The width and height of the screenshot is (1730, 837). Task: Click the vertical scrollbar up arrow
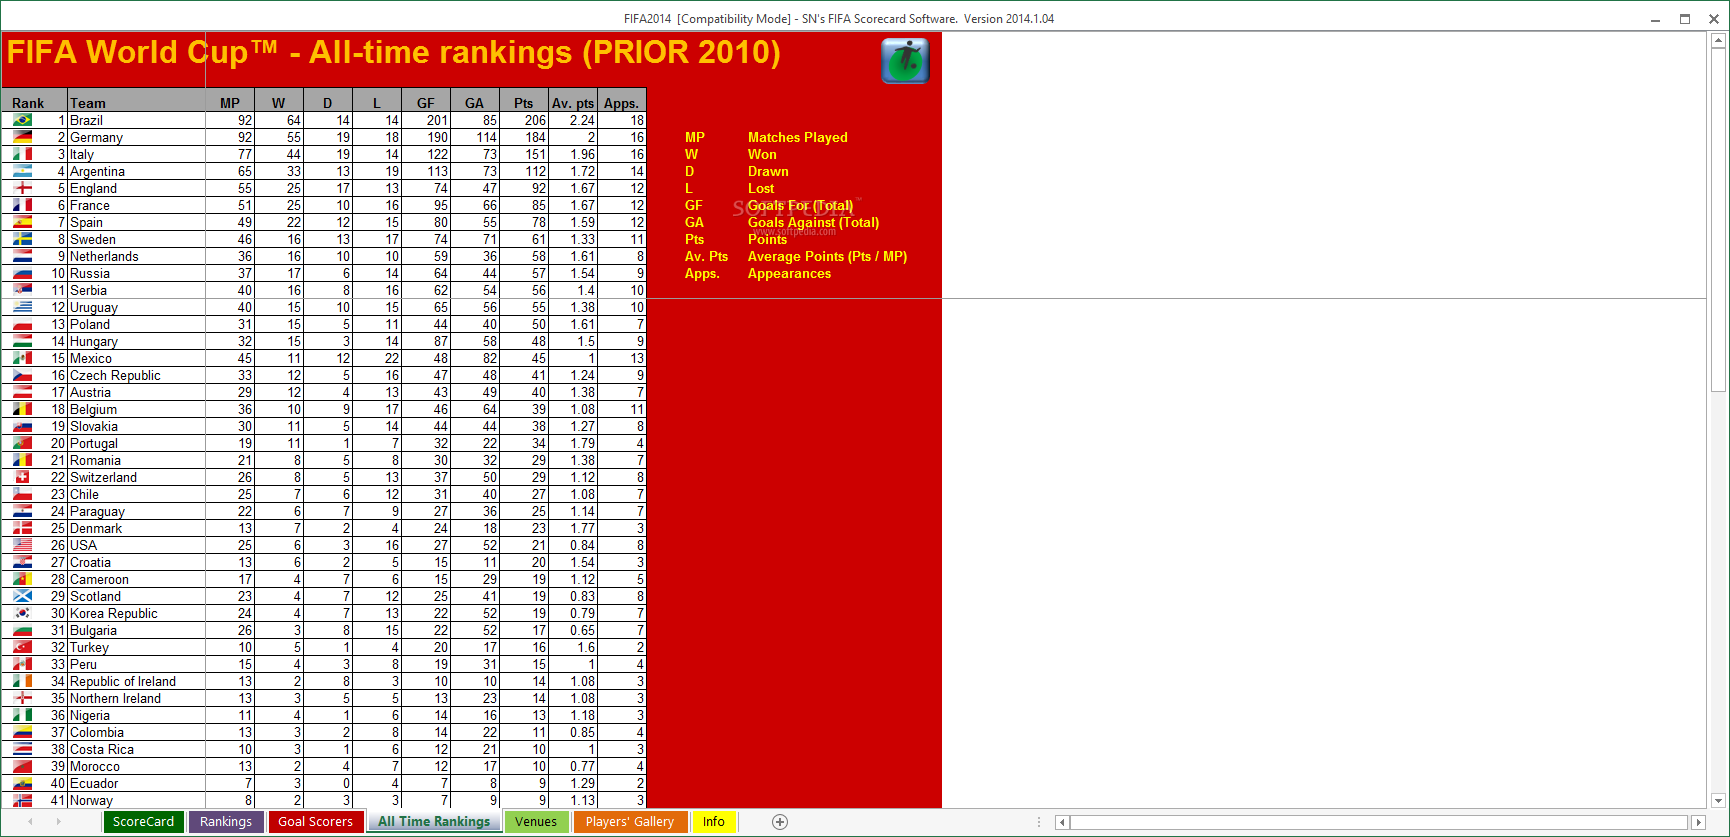tap(1718, 42)
